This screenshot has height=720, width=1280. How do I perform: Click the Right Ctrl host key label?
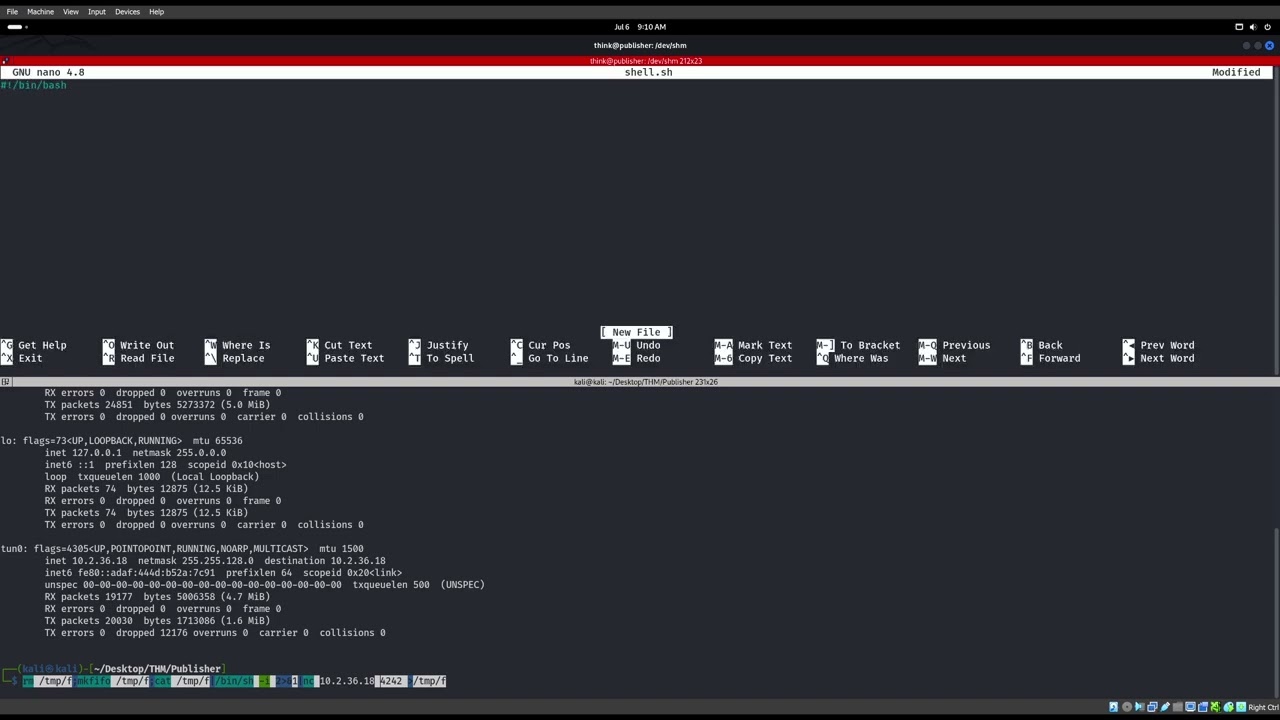click(x=1263, y=707)
